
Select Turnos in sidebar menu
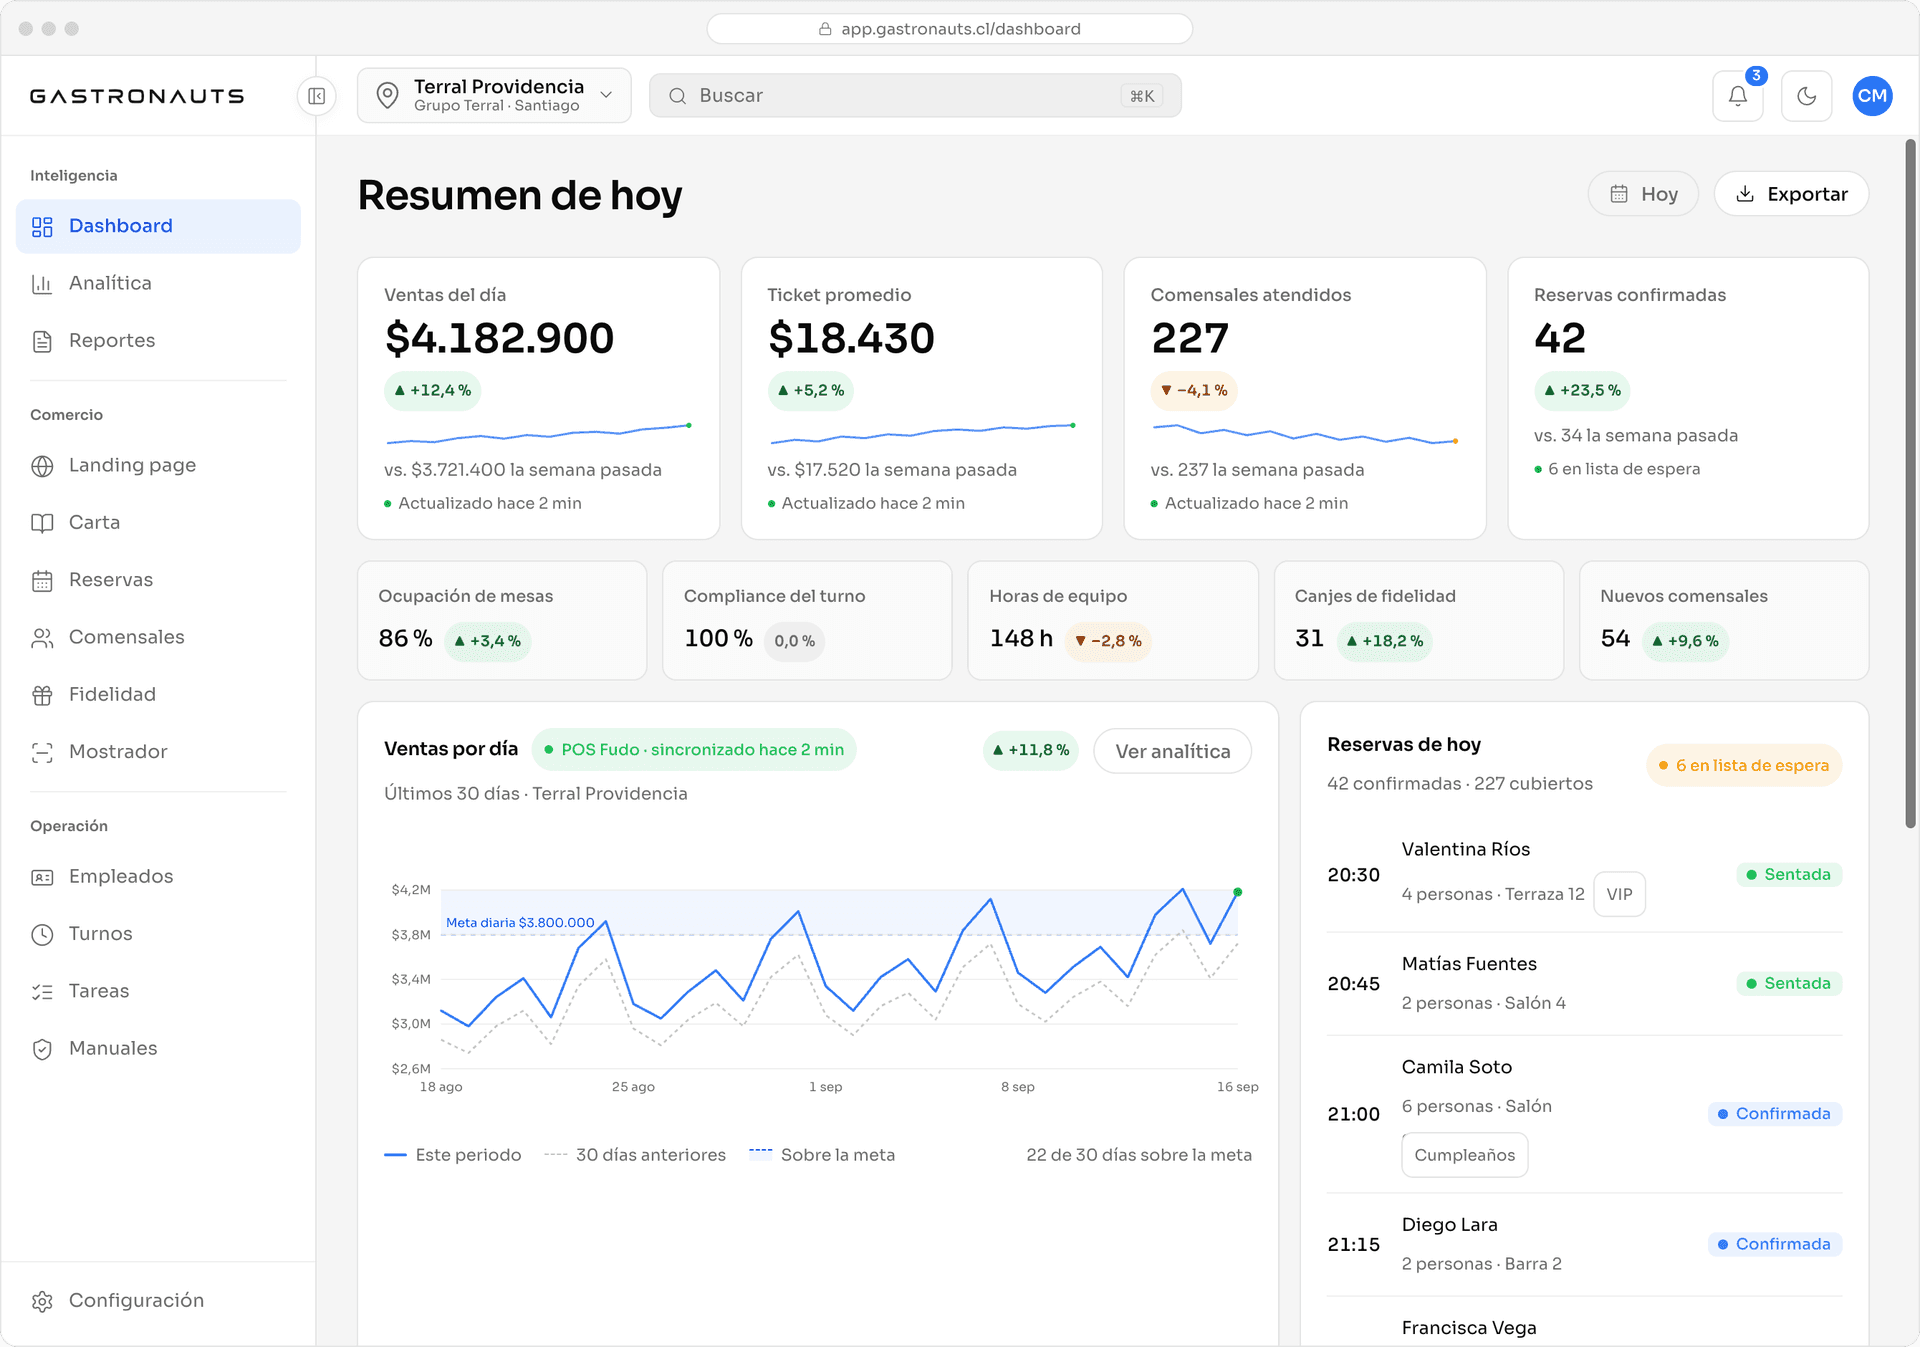click(158, 933)
